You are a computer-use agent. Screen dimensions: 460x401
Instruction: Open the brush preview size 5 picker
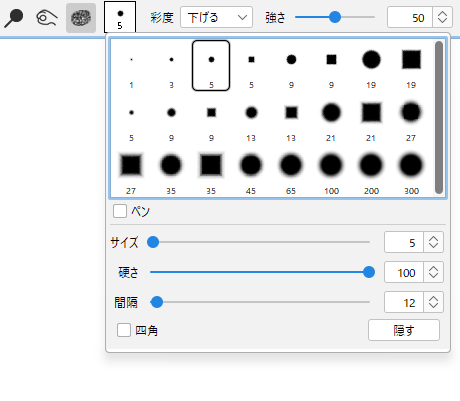click(x=120, y=17)
